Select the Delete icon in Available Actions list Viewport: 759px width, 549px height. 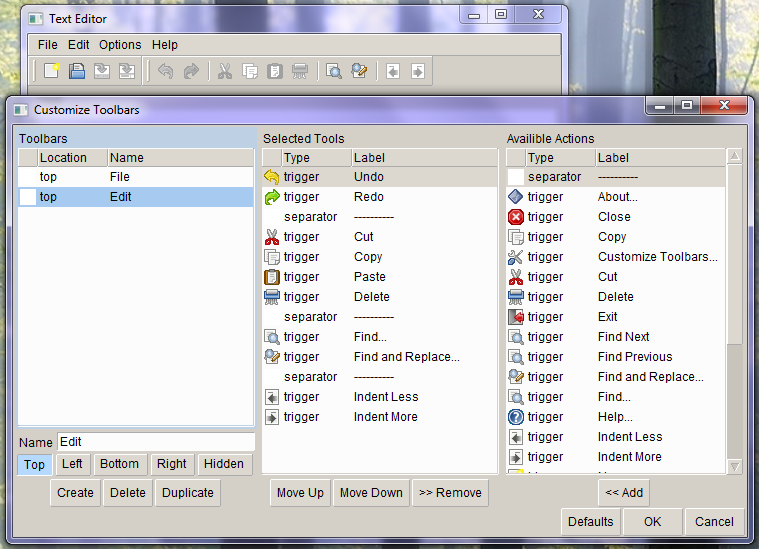coord(516,297)
